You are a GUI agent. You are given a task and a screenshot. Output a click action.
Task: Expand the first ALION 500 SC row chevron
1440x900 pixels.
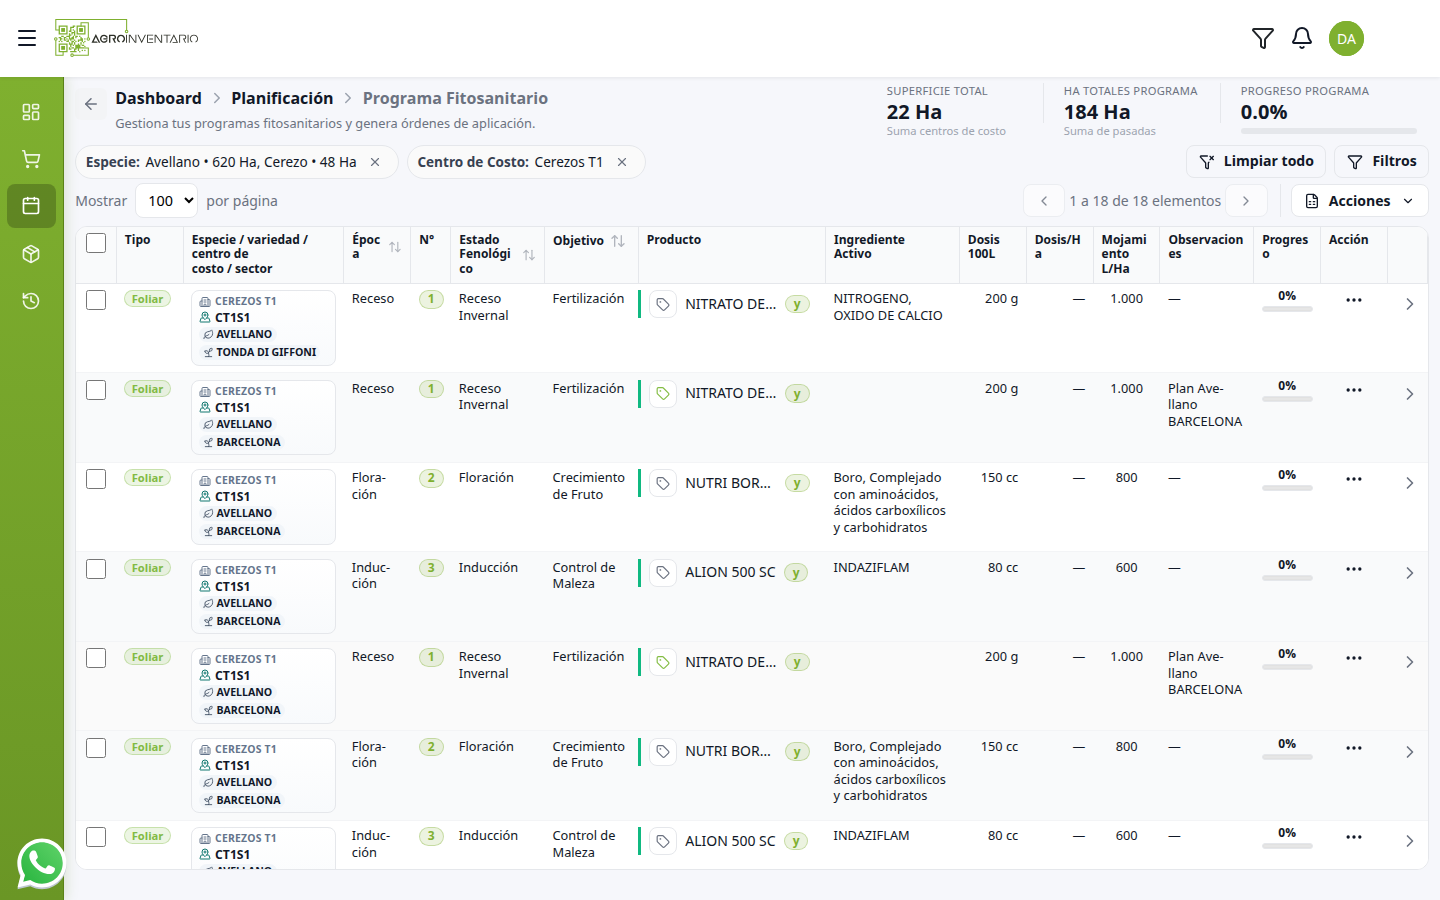pyautogui.click(x=1409, y=573)
